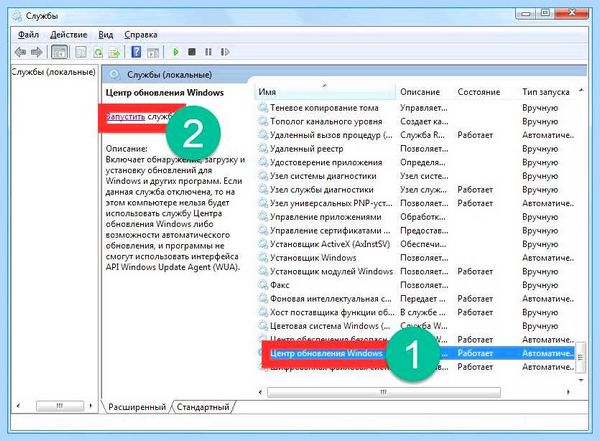The image size is (600, 441).
Task: Toggle the action pane toolbar icon
Action: click(x=153, y=52)
